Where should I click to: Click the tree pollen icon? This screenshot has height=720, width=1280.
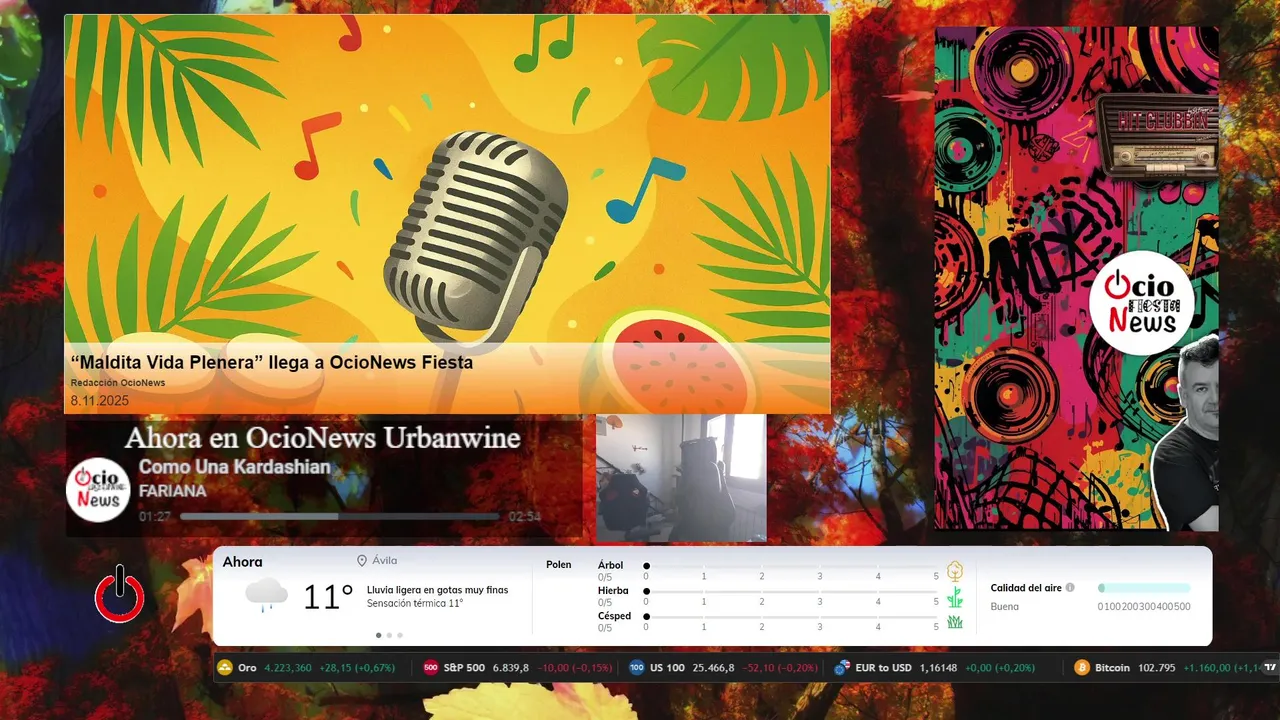(955, 571)
